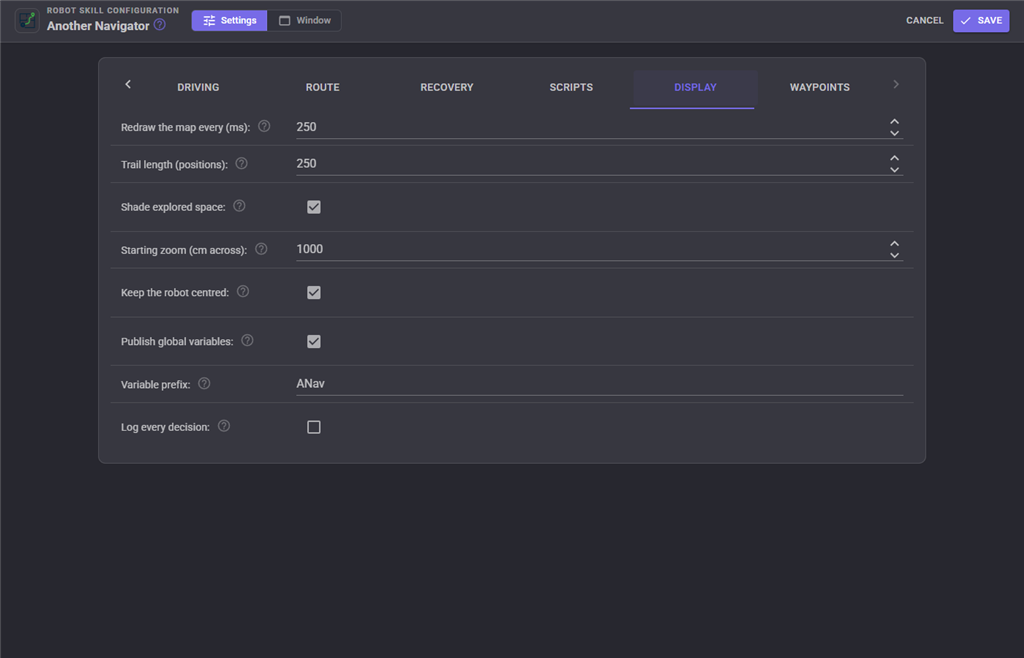Decrease Redraw the map value with down arrow
The image size is (1024, 658).
point(895,133)
